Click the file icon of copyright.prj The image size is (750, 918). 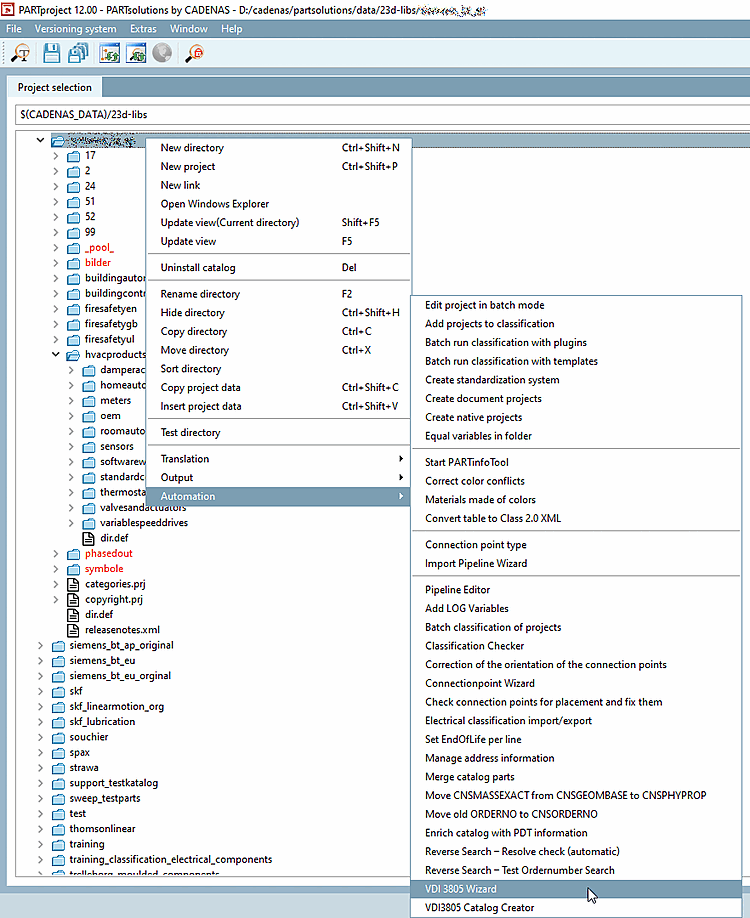[x=73, y=600]
